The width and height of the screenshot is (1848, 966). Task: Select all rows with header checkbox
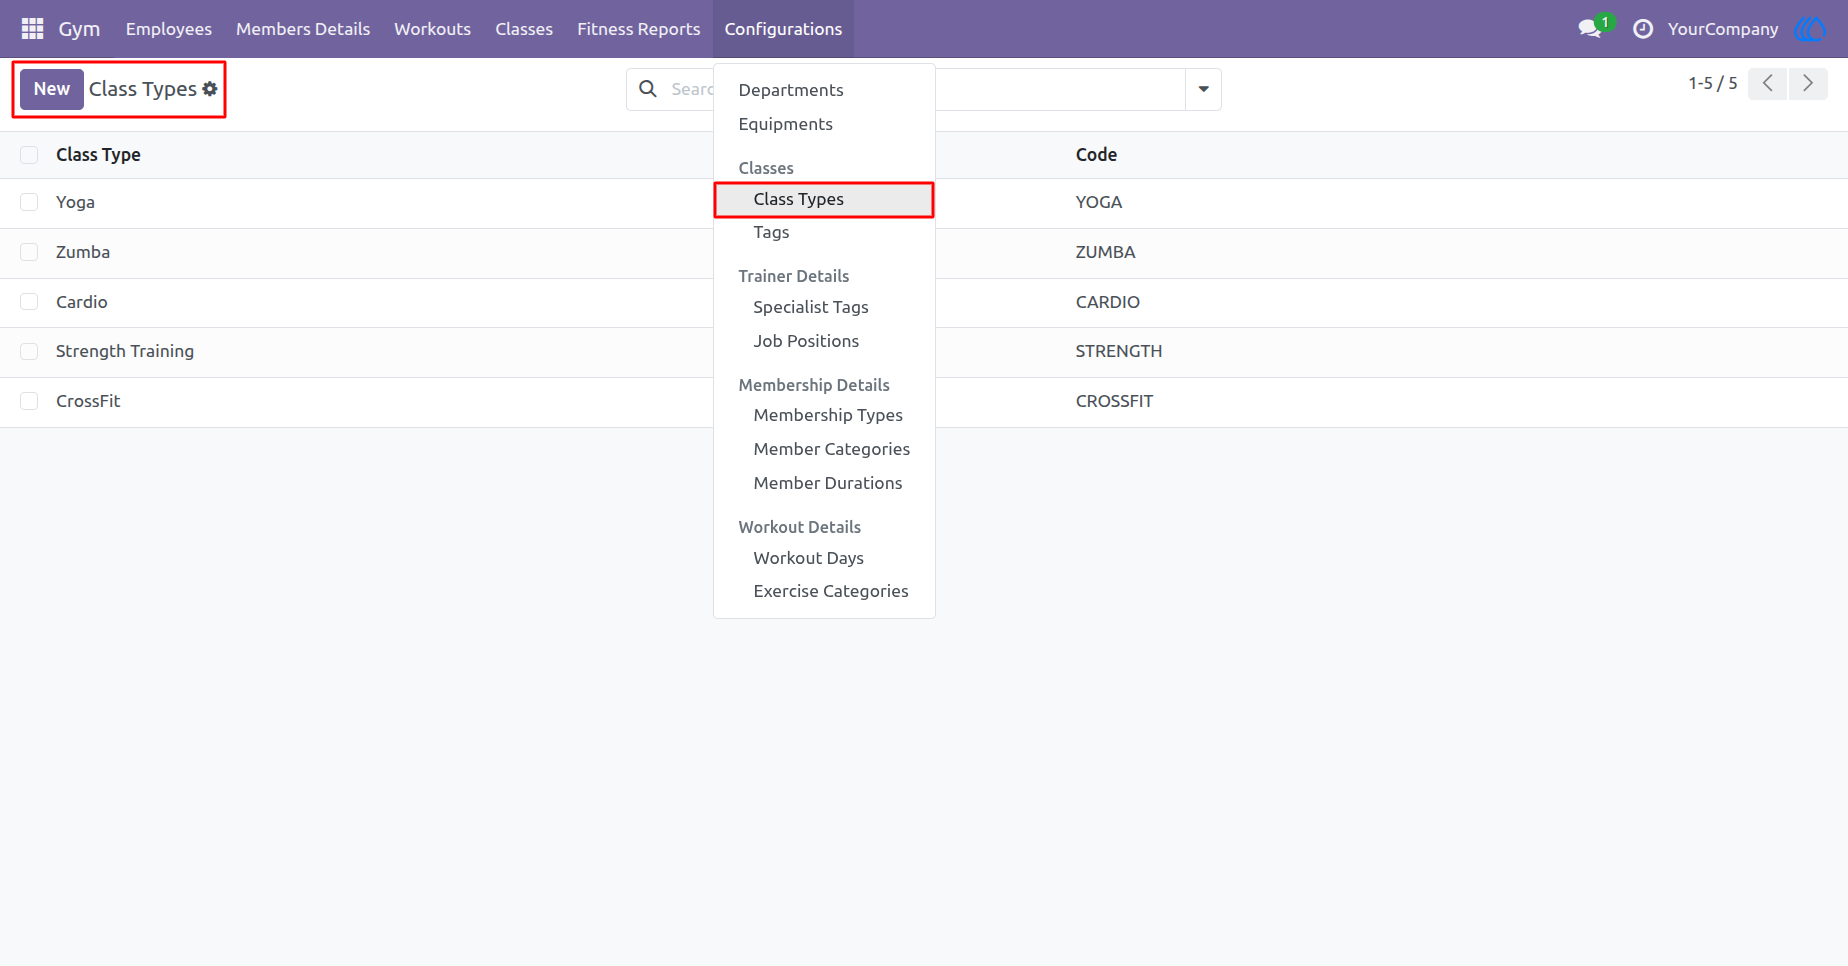29,155
